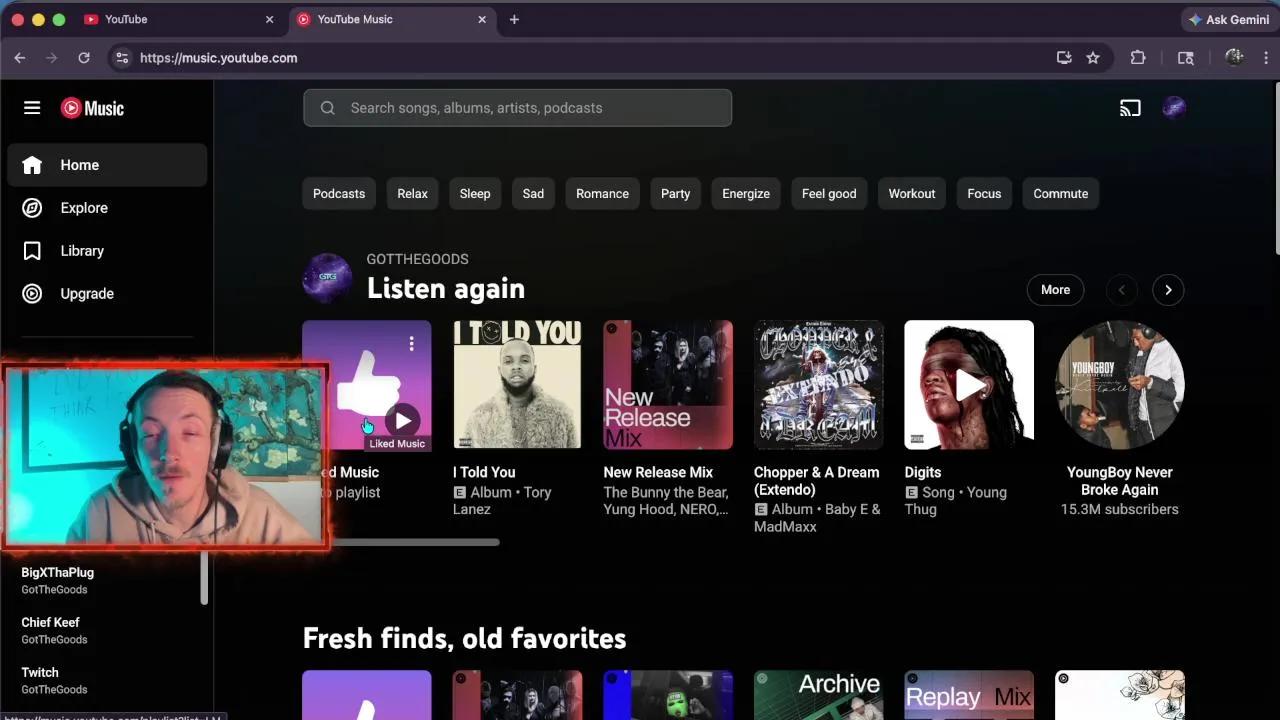
Task: Click the sidebar playlist scrollbar
Action: point(204,577)
